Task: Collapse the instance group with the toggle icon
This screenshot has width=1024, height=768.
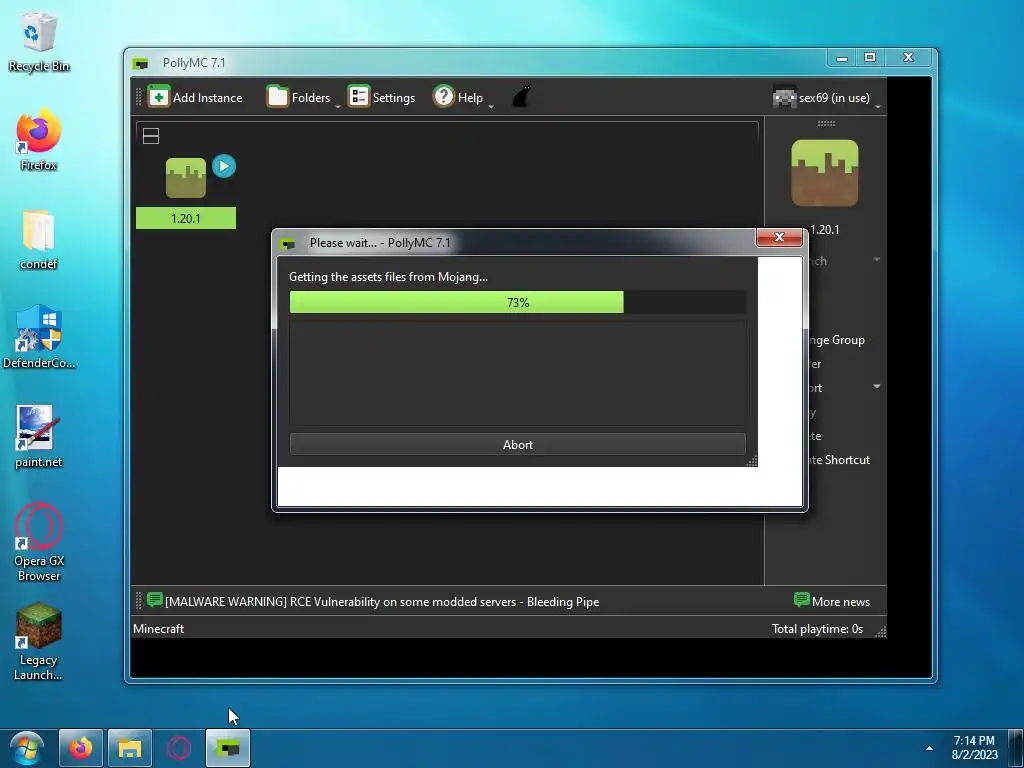Action: click(151, 136)
